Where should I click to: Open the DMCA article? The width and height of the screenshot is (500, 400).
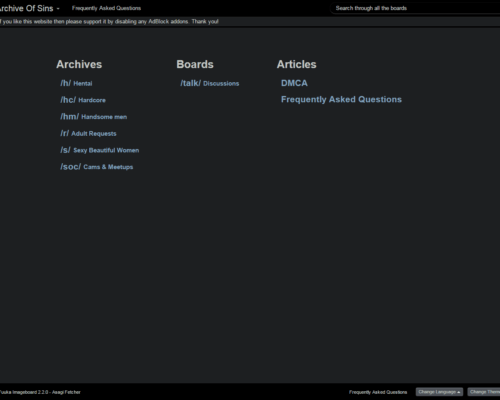(294, 83)
